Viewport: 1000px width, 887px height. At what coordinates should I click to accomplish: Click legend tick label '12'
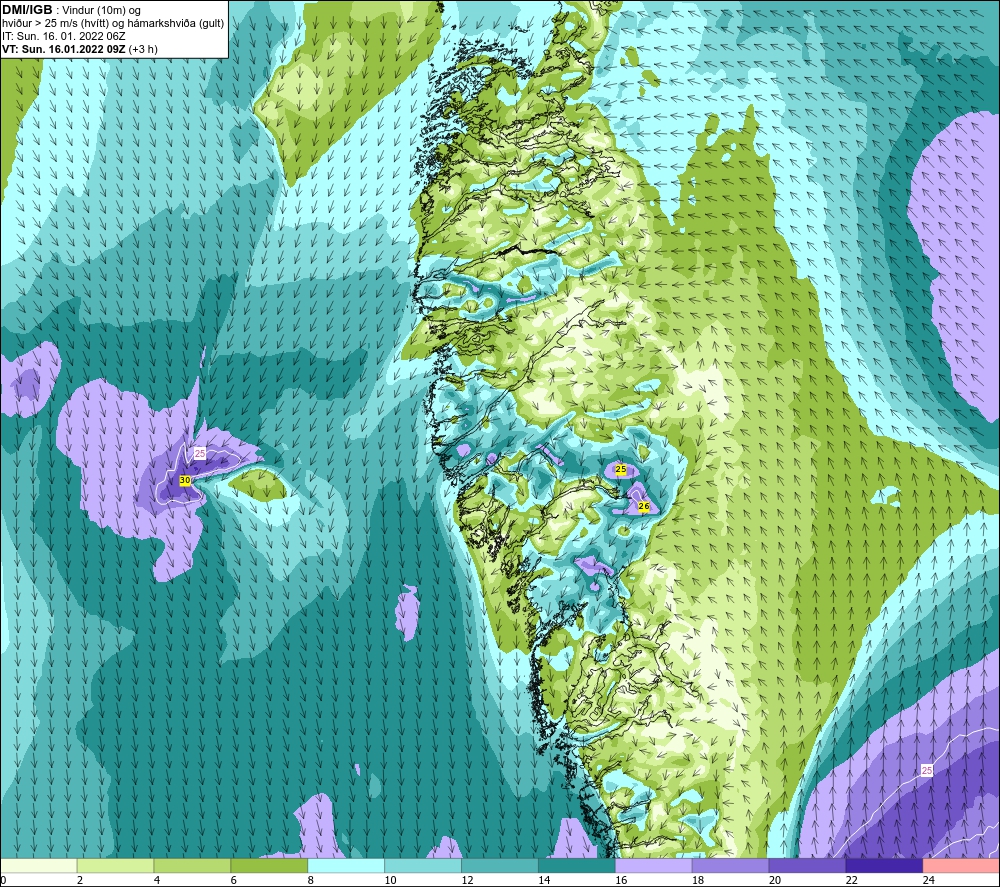coord(467,880)
